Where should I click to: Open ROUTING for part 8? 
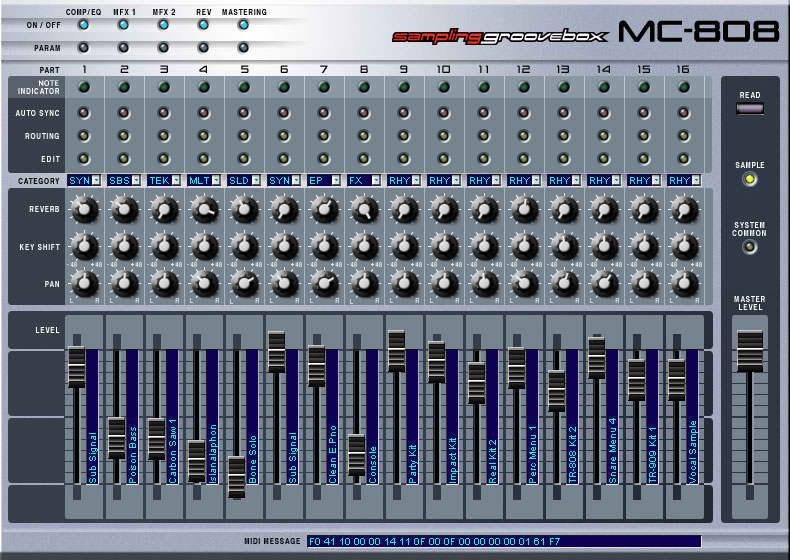(x=364, y=136)
